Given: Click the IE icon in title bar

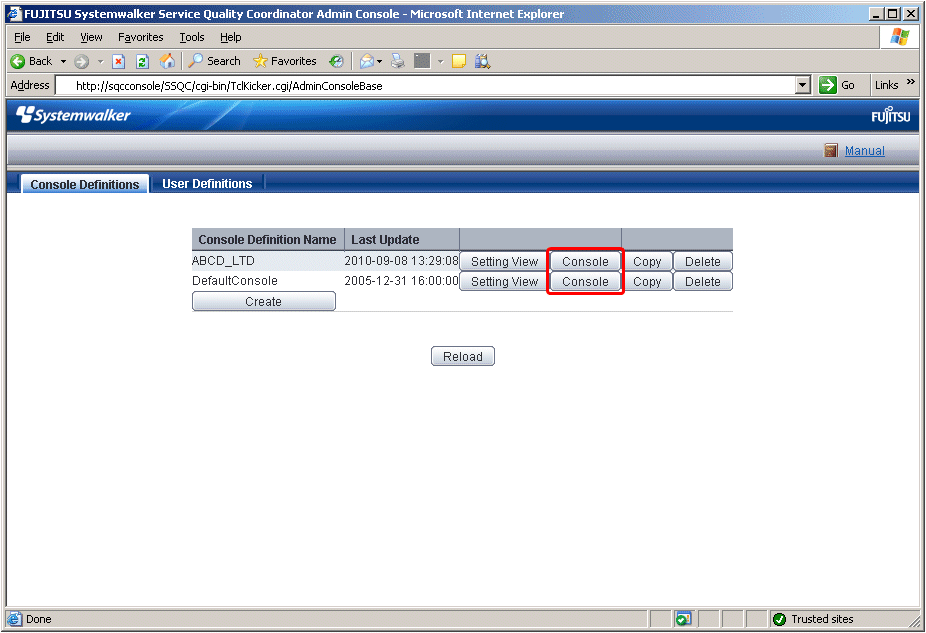Looking at the screenshot, I should [14, 14].
